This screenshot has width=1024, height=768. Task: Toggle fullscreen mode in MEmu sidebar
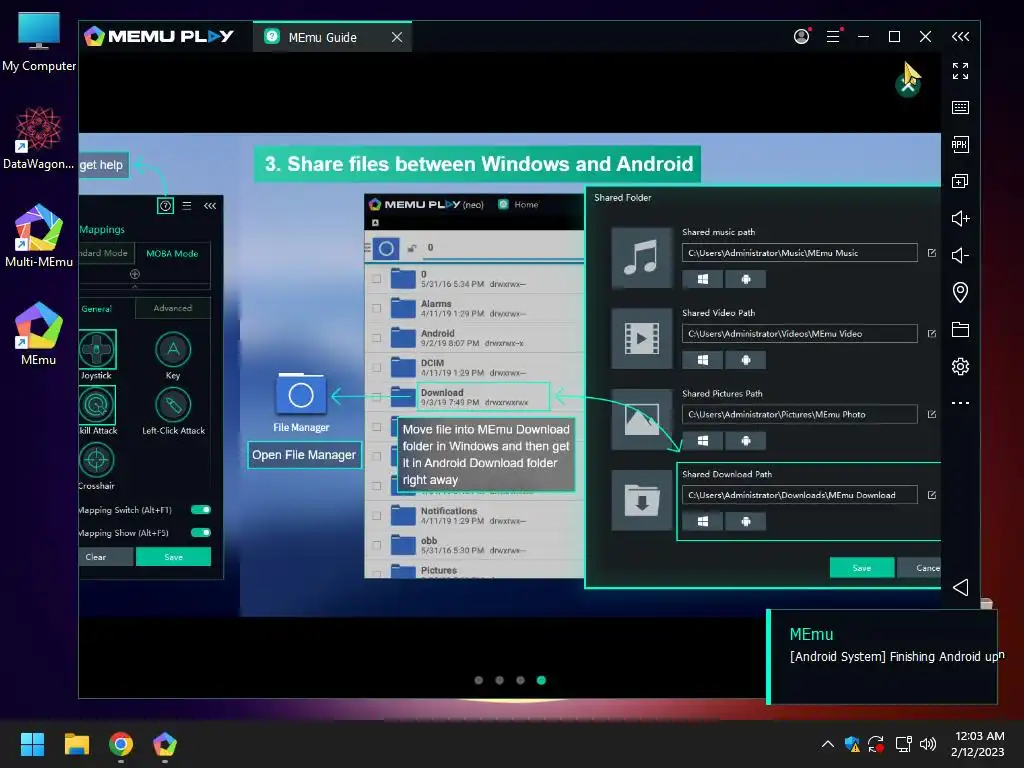tap(960, 71)
